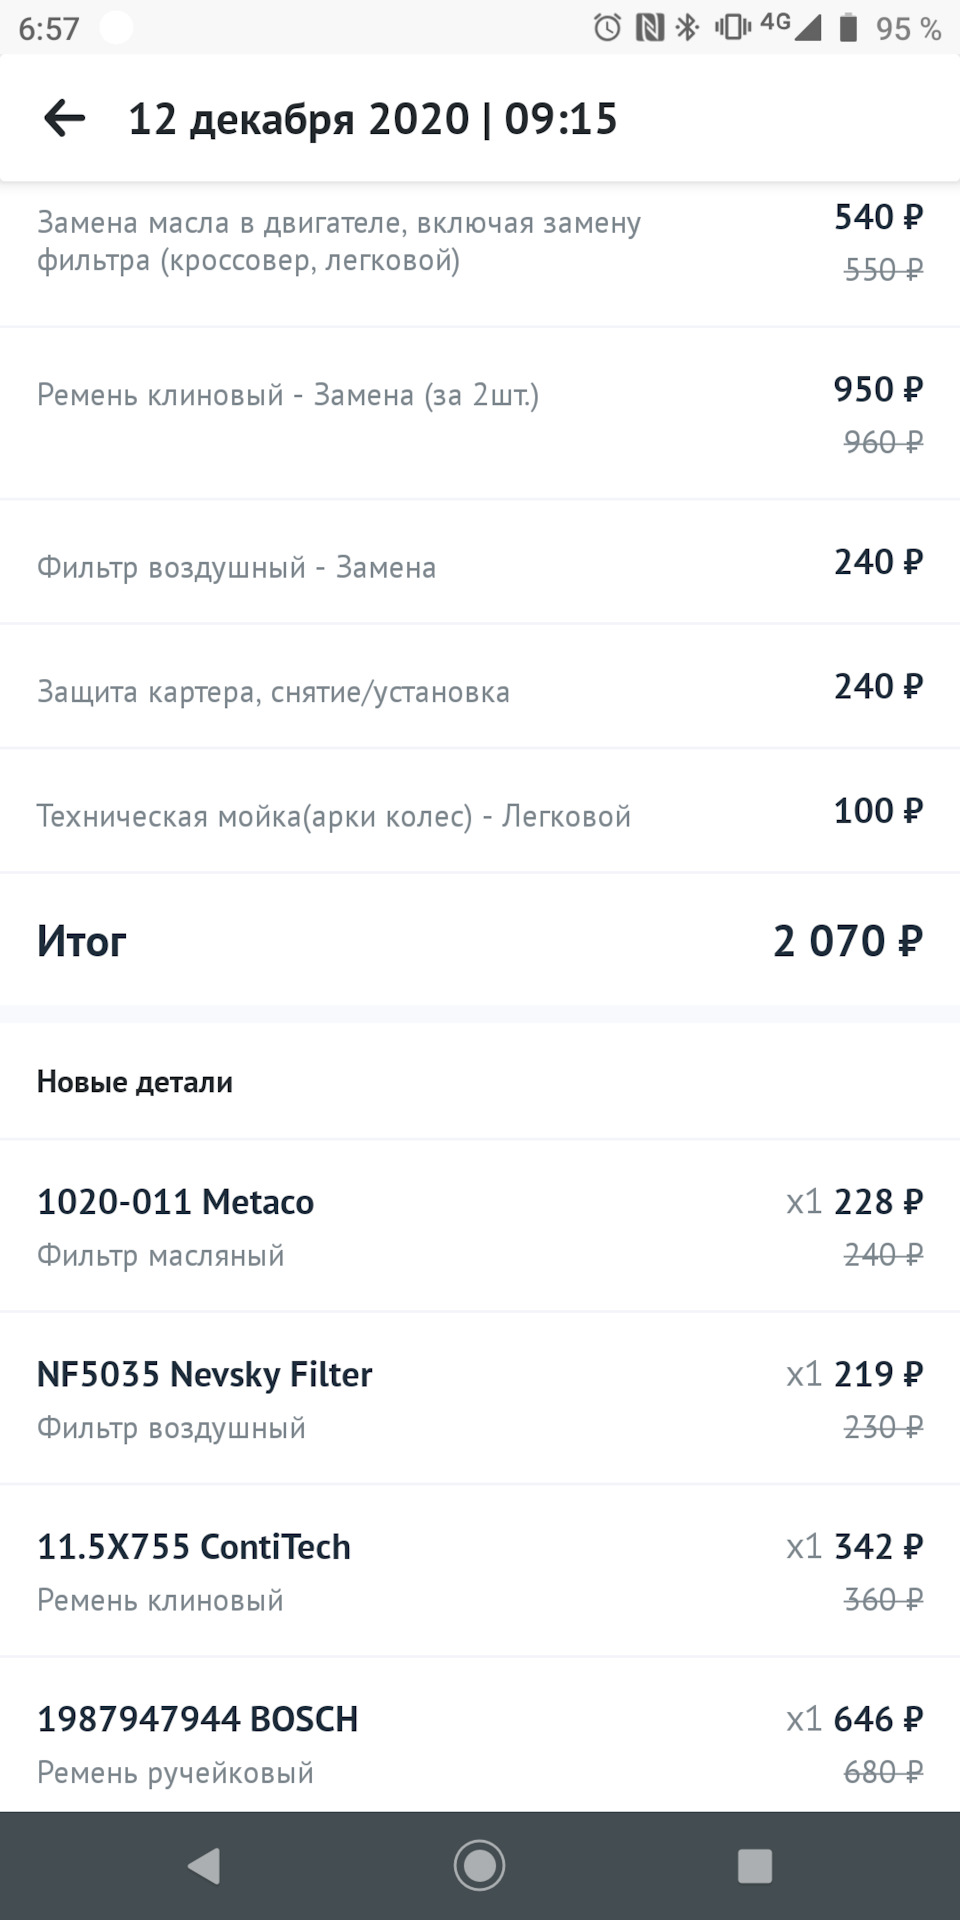This screenshot has width=960, height=1920.
Task: Tap the alarm clock status icon
Action: (x=607, y=27)
